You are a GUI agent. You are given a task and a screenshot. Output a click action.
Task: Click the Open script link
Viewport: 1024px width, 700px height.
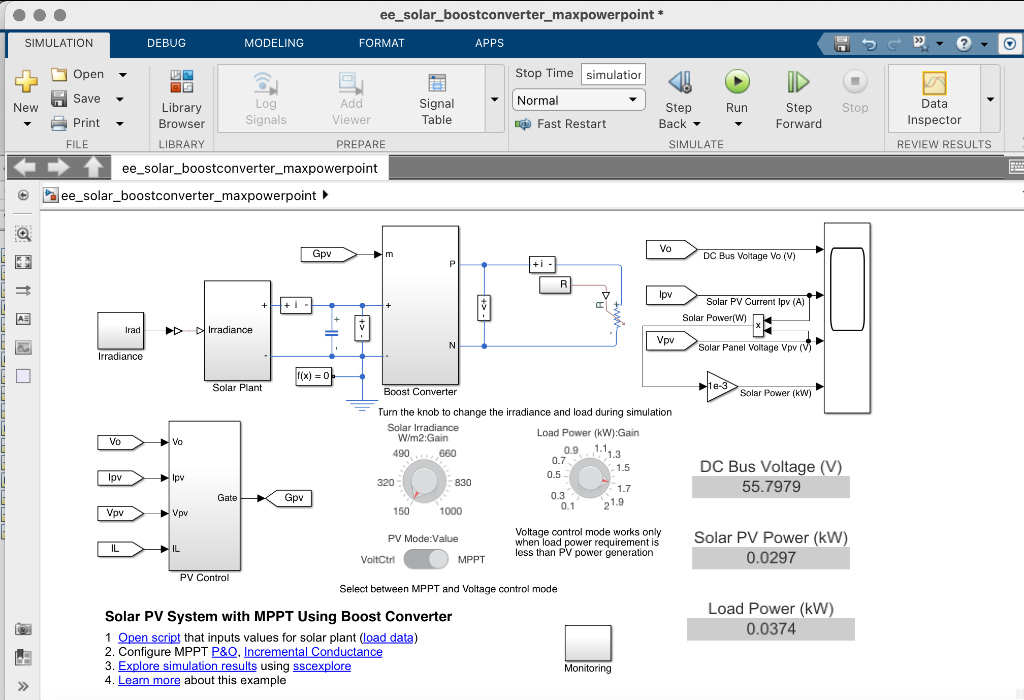pos(149,637)
